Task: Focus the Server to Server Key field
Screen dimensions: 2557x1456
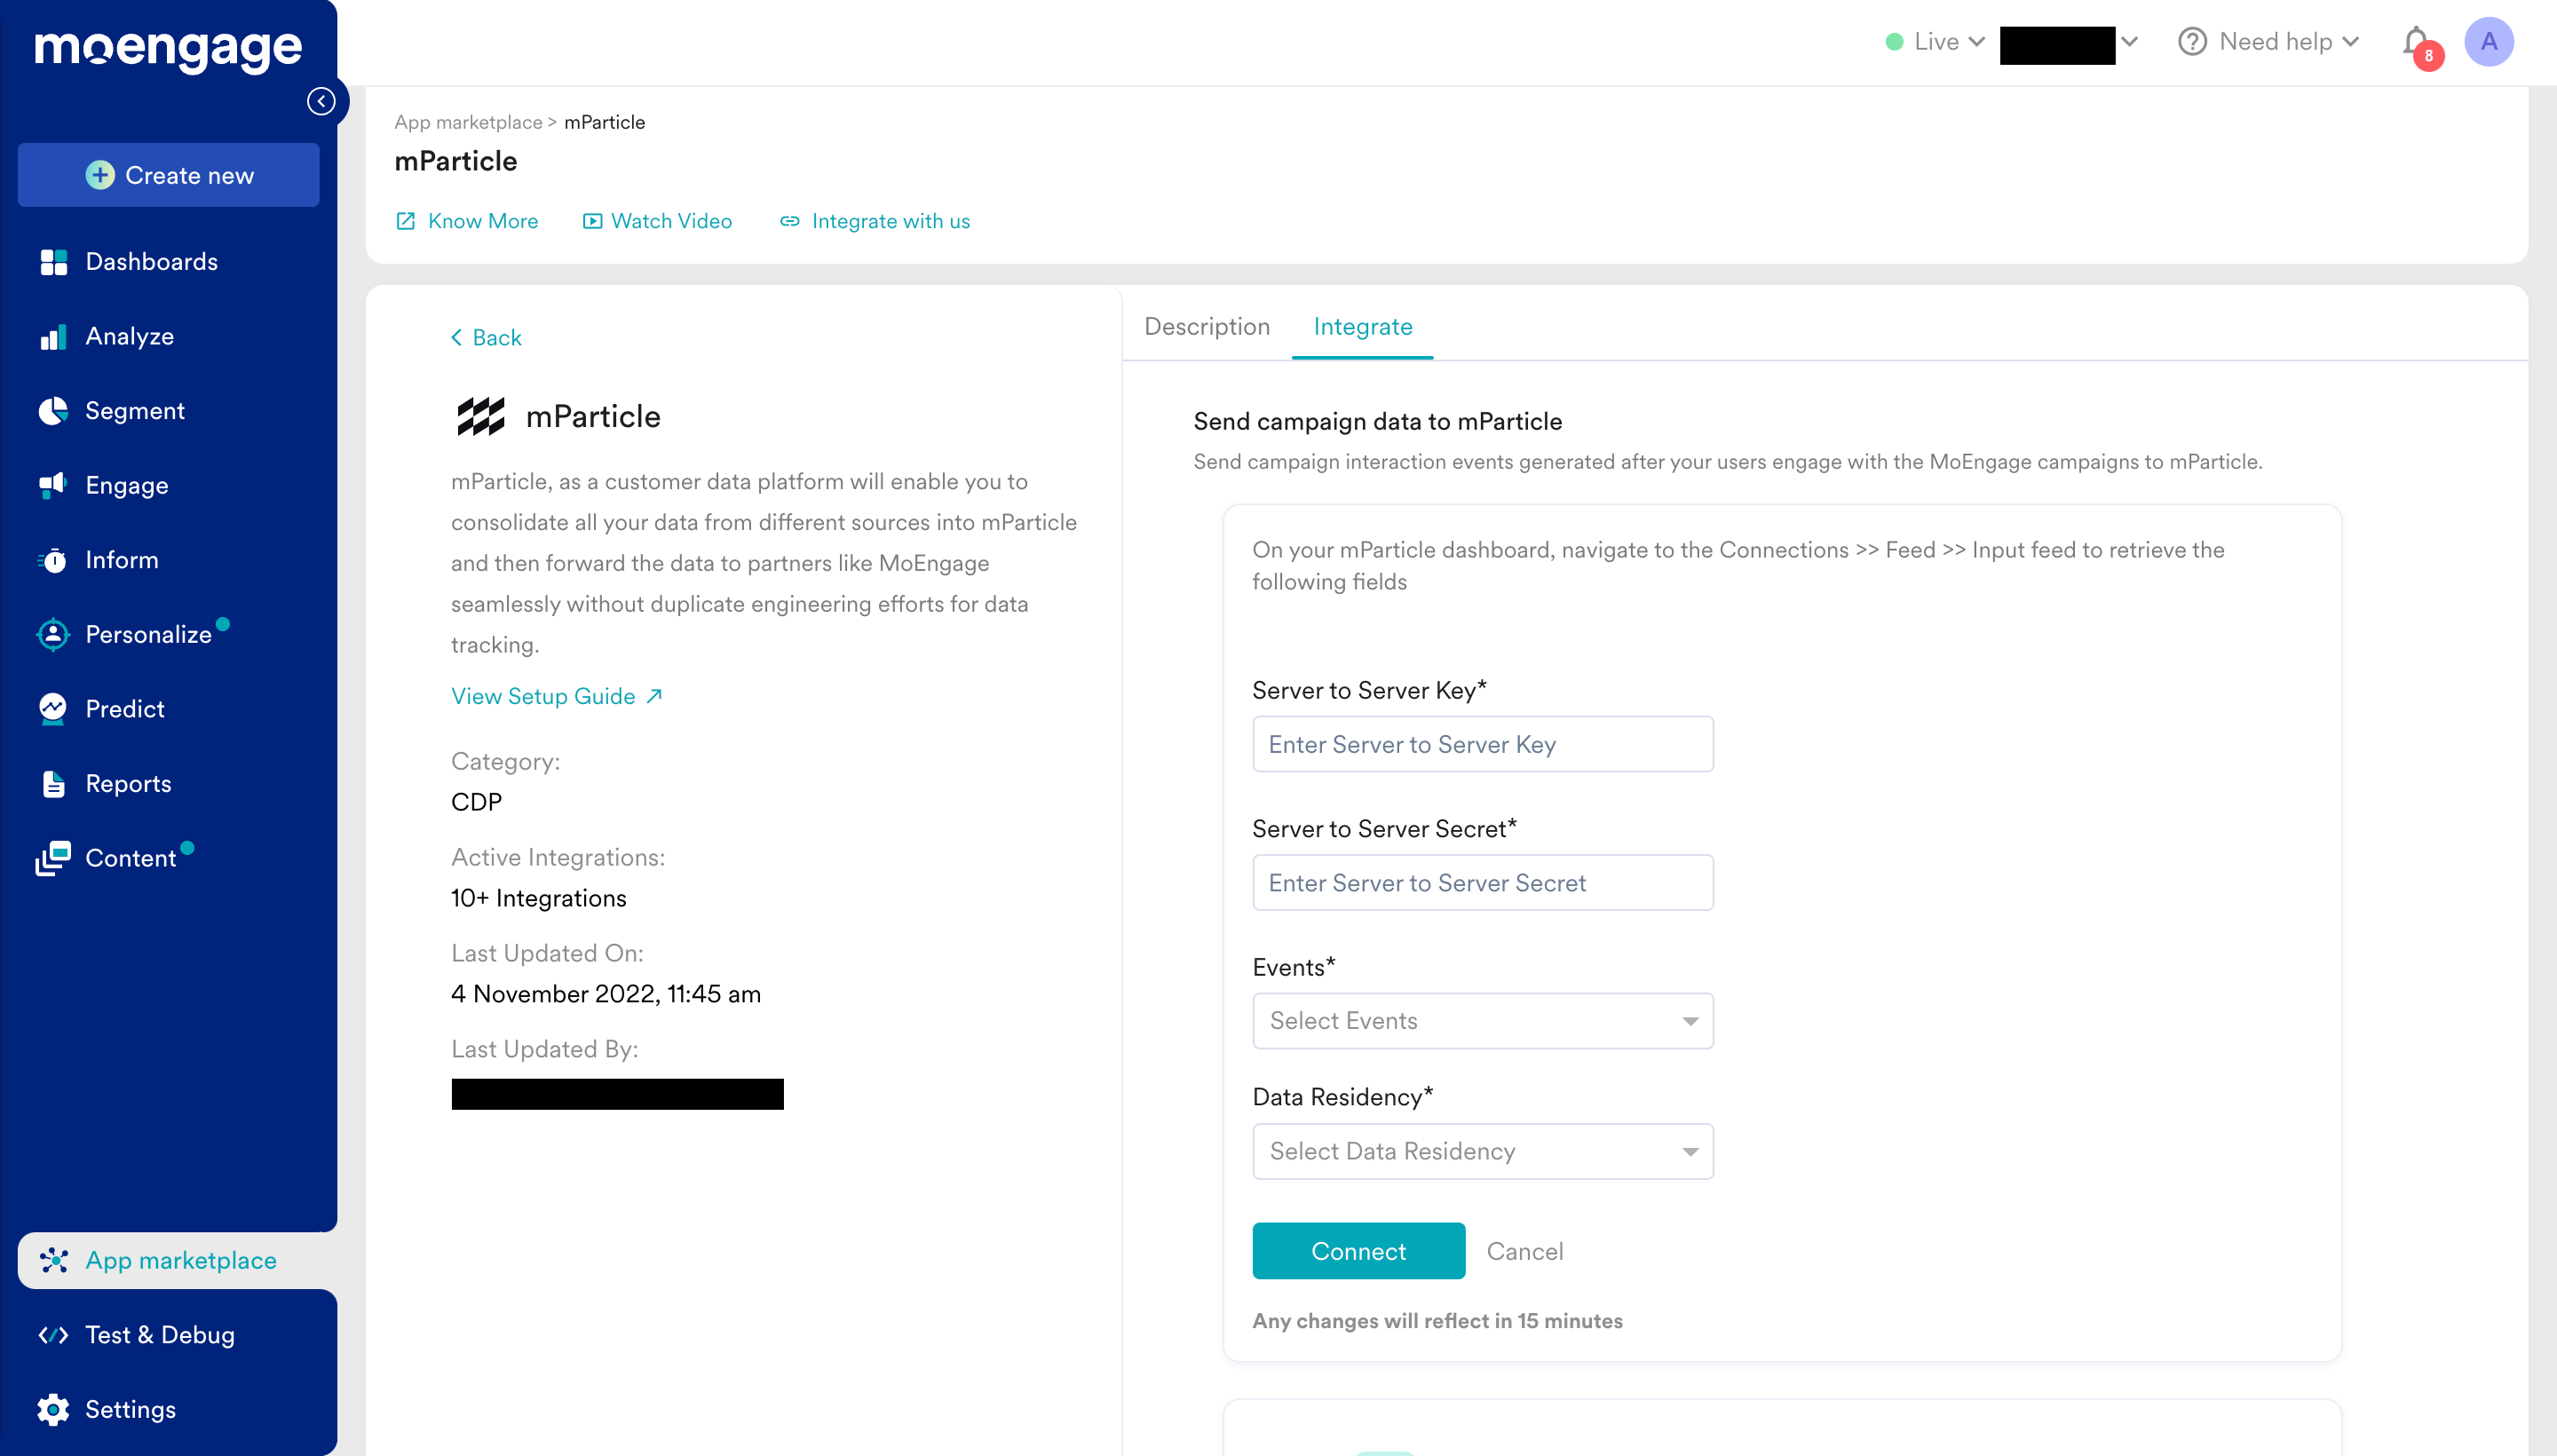Action: pyautogui.click(x=1482, y=744)
